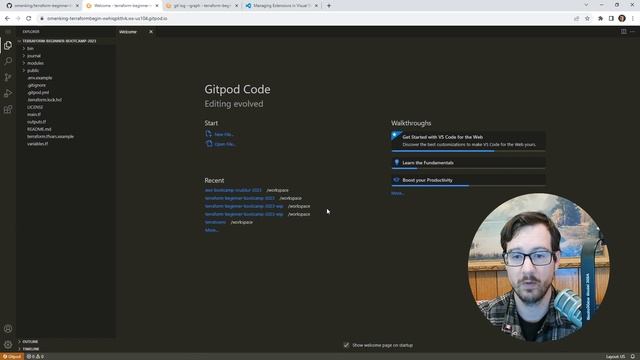Click the hamburger menu icon above activity bar
Screen dimensions: 640x360
[x=8, y=31]
